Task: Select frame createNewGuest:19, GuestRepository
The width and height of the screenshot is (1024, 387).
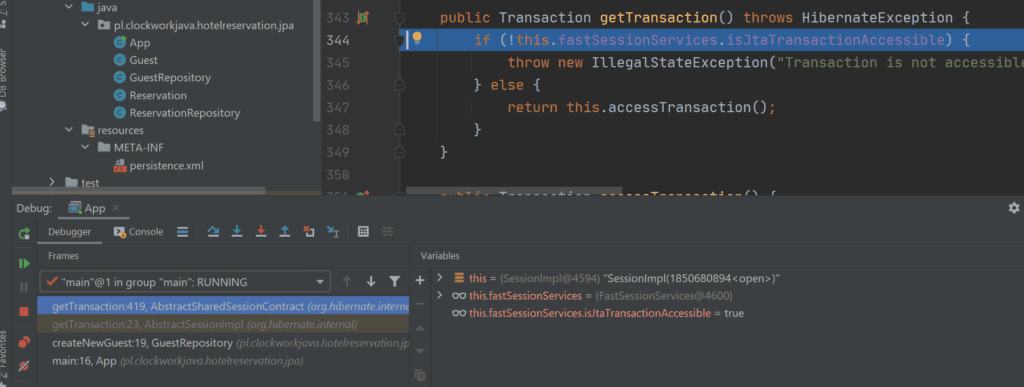Action: [223, 343]
